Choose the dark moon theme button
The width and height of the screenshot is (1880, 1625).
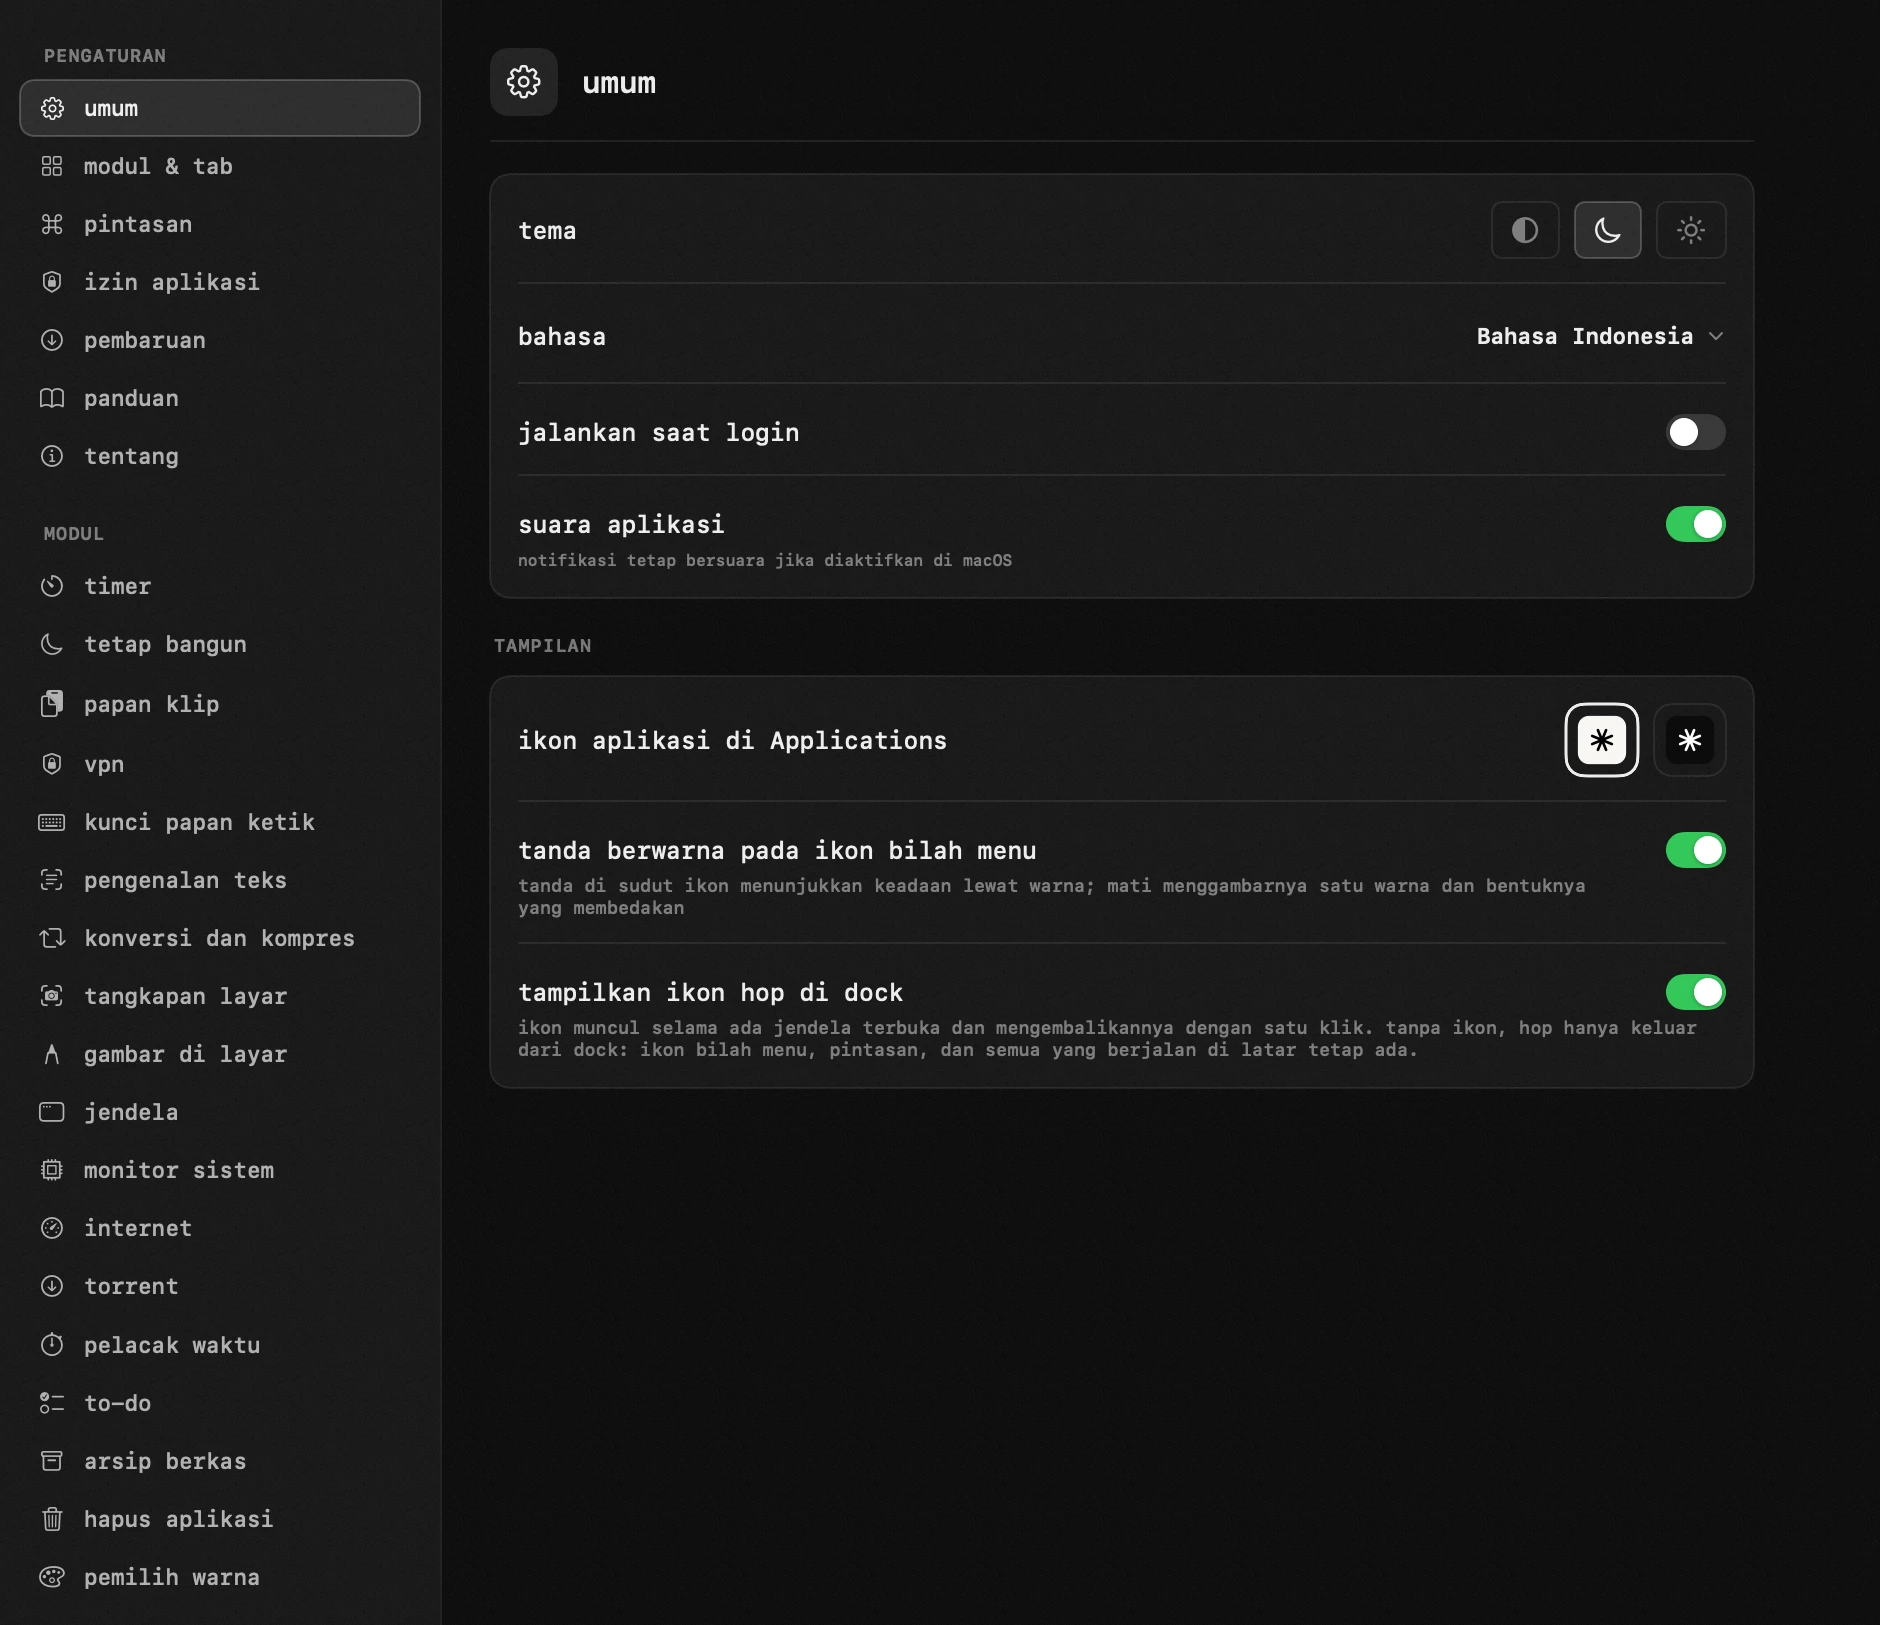pyautogui.click(x=1607, y=230)
